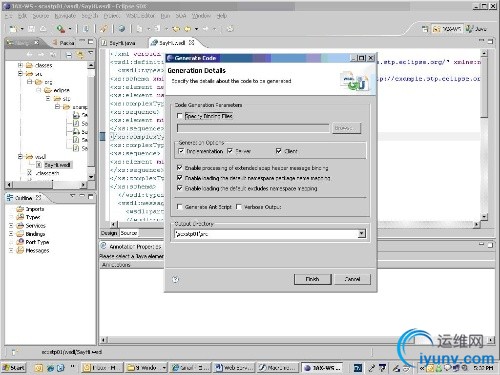500x375 pixels.
Task: Enable Generate Ant Script checkbox
Action: tap(180, 207)
